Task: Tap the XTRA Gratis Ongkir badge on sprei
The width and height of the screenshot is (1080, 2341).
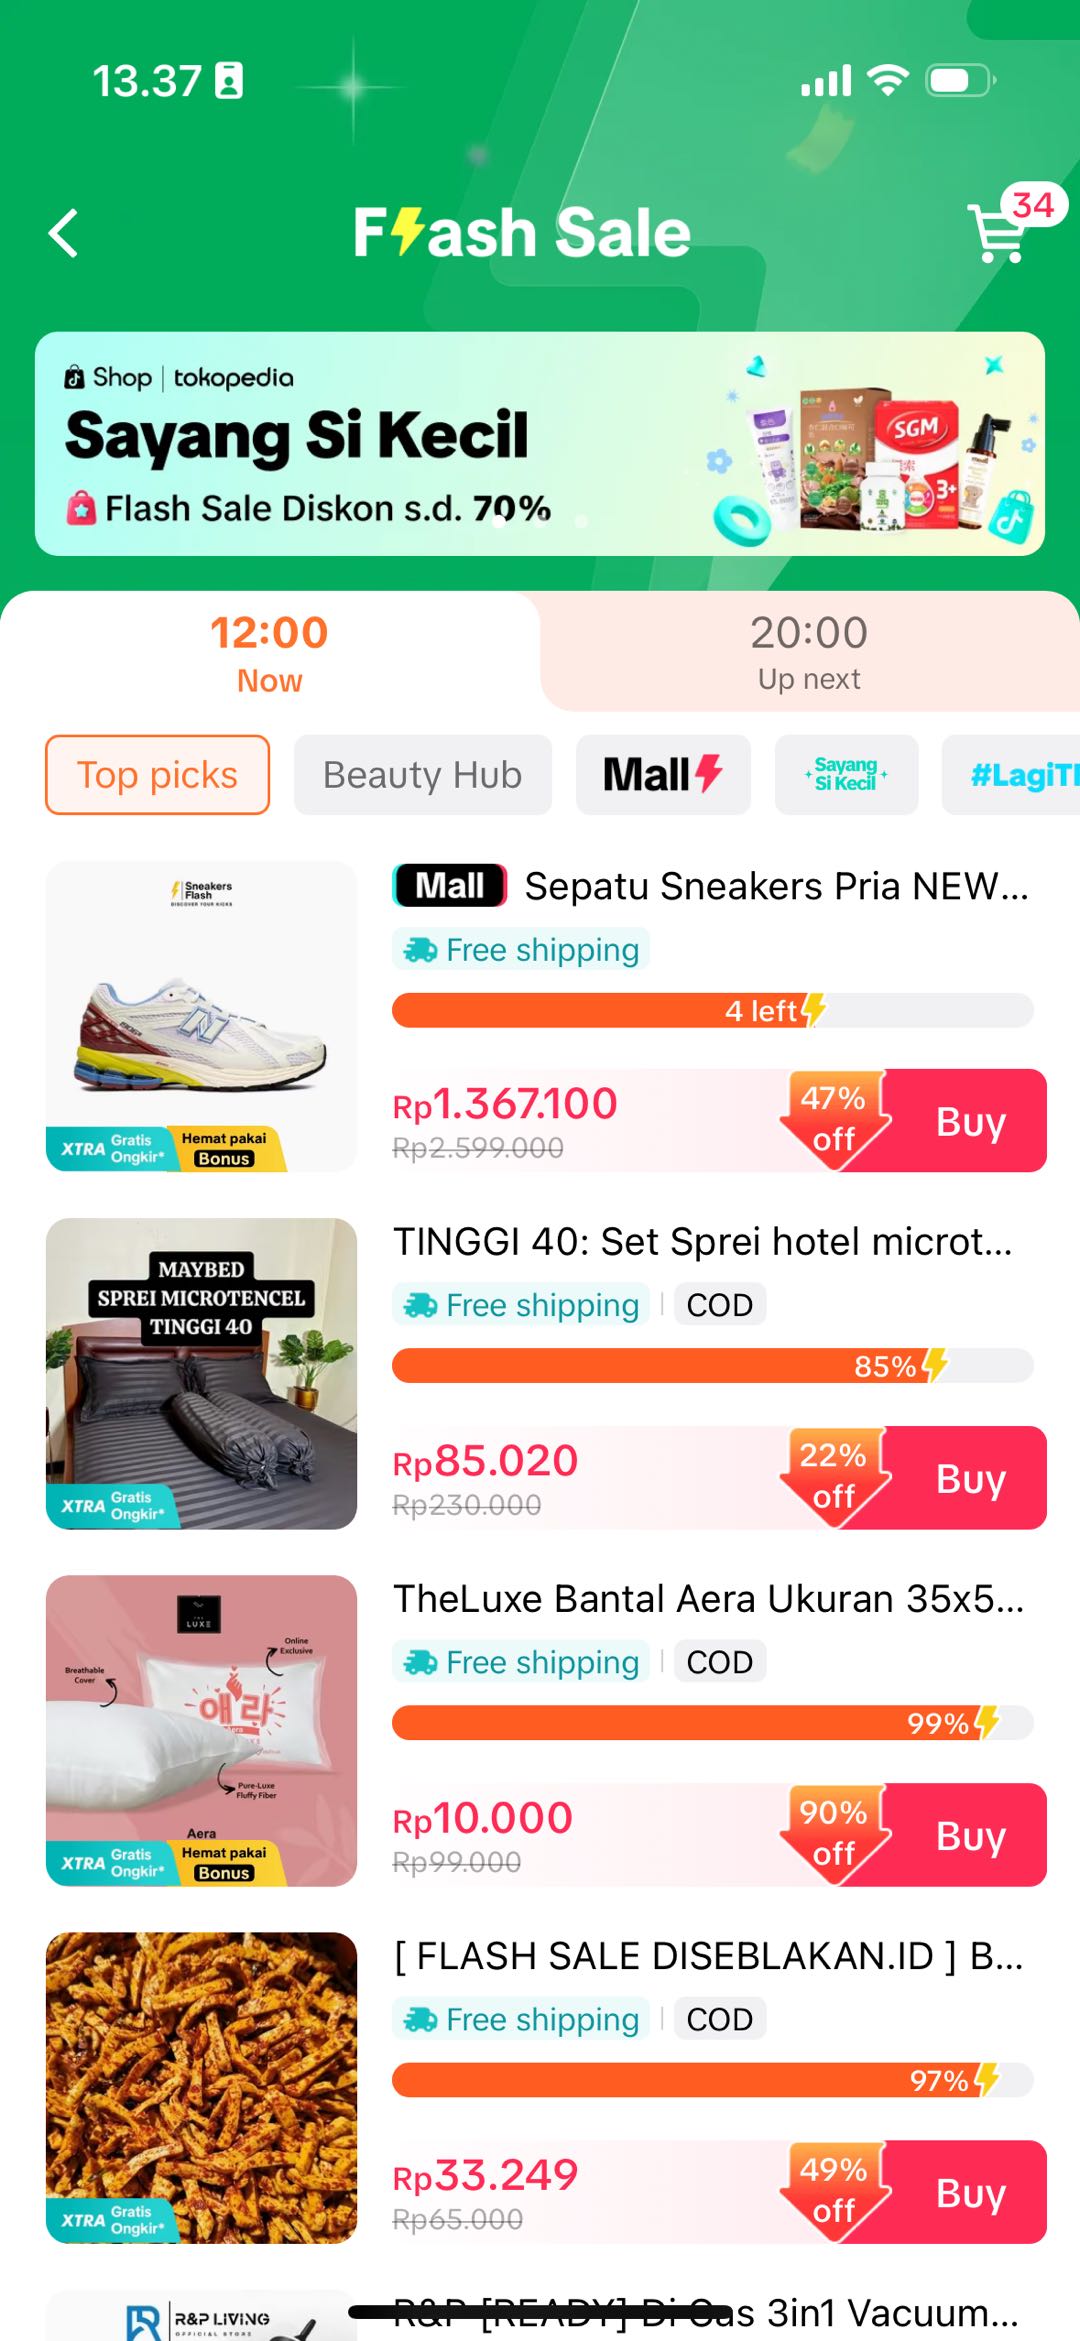Action: (x=112, y=1505)
